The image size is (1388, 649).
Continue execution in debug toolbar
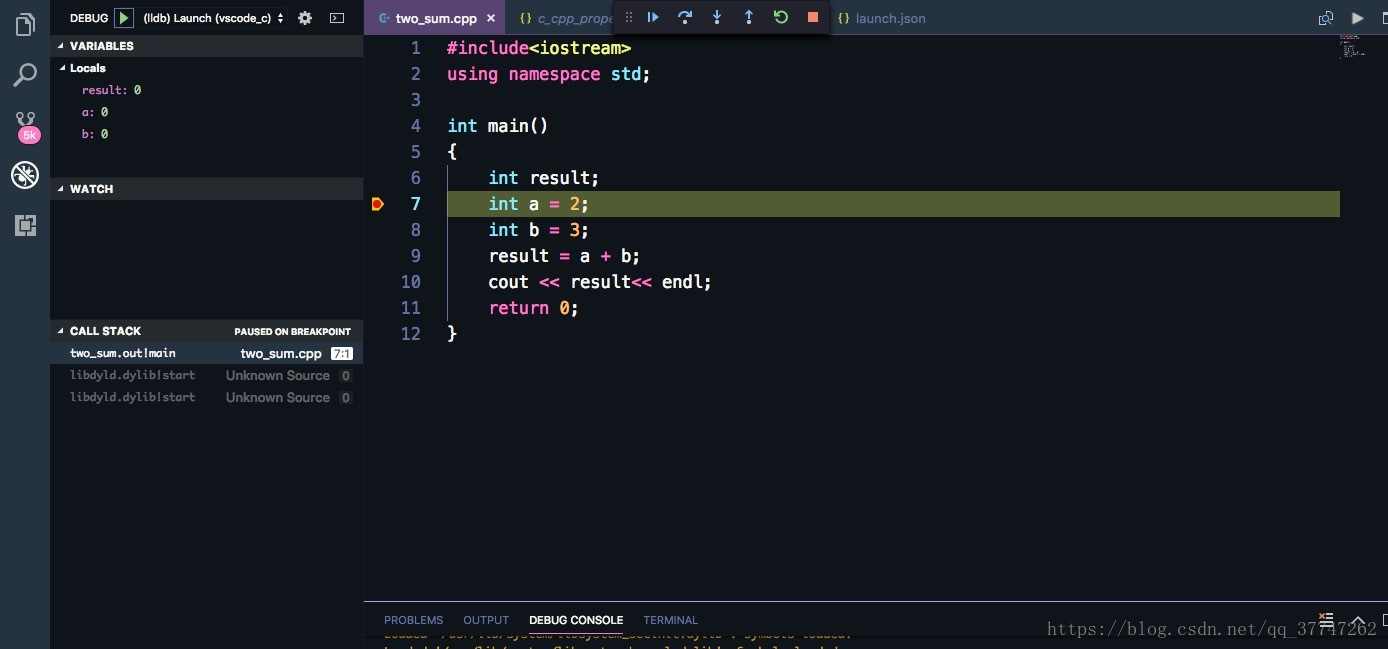653,17
